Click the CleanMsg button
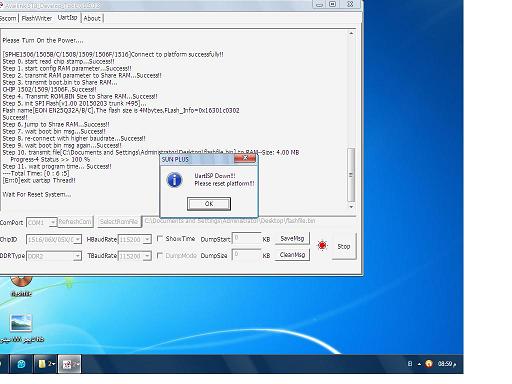Viewport: 512px width, 384px height. click(x=292, y=255)
